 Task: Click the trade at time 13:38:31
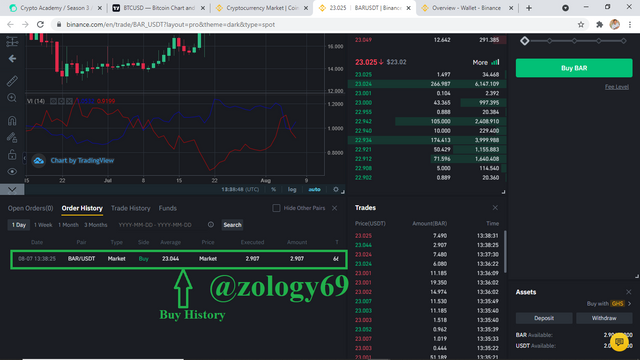pos(427,236)
